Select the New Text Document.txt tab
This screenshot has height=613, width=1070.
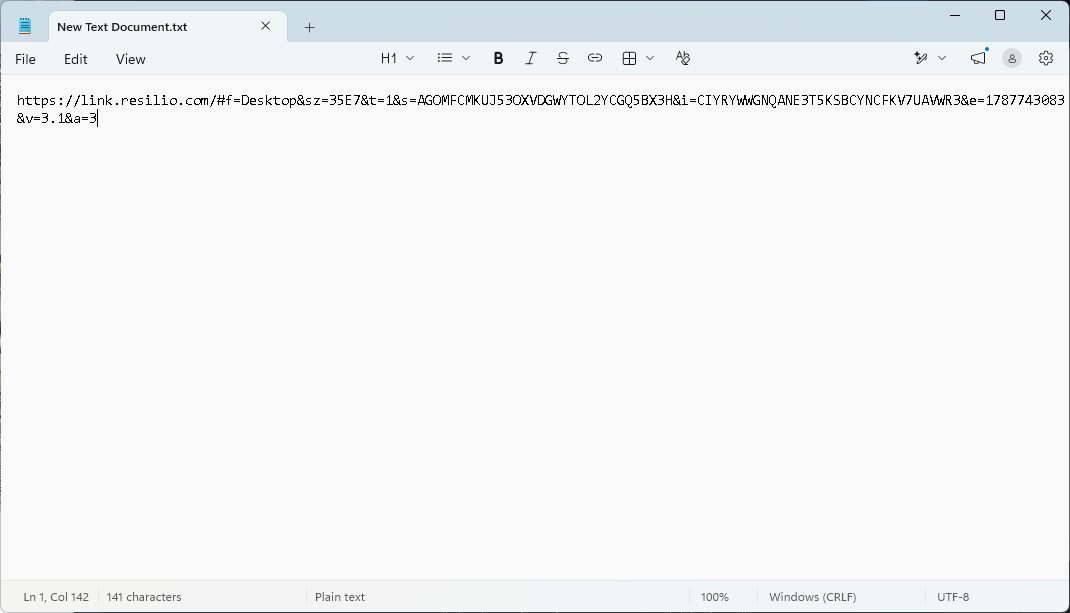(x=168, y=27)
